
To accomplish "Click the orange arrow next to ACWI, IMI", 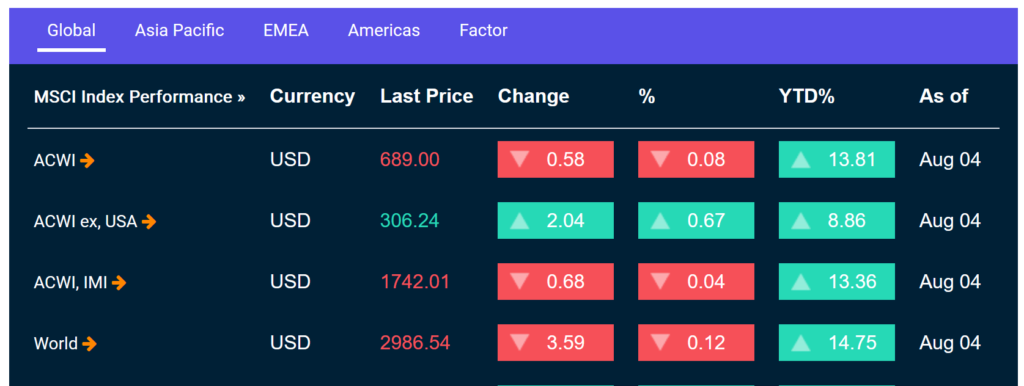I will pyautogui.click(x=119, y=283).
